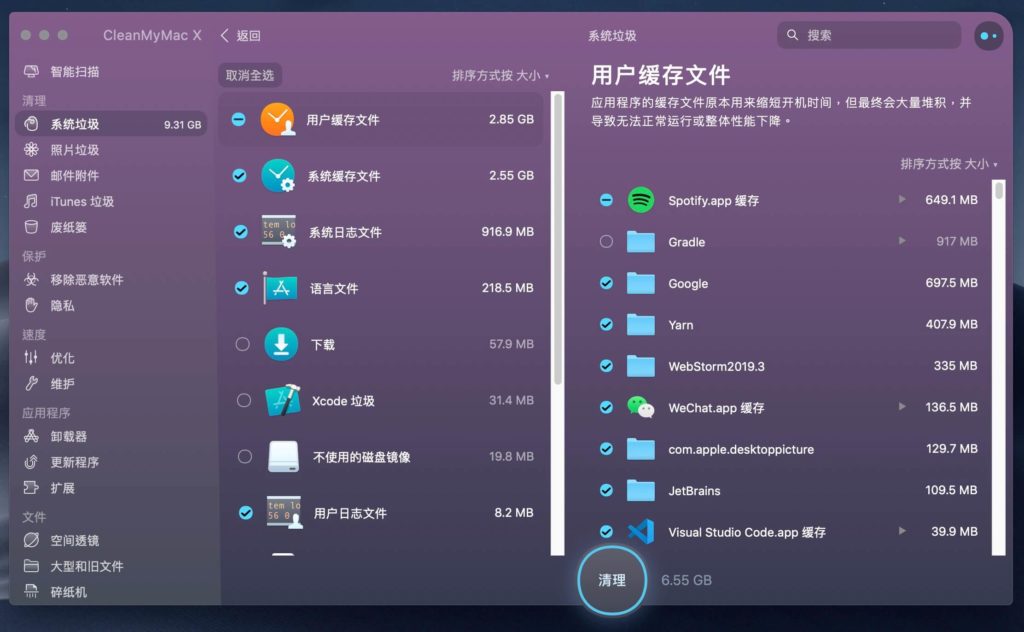Click the assistant dots icon at top right

[988, 36]
